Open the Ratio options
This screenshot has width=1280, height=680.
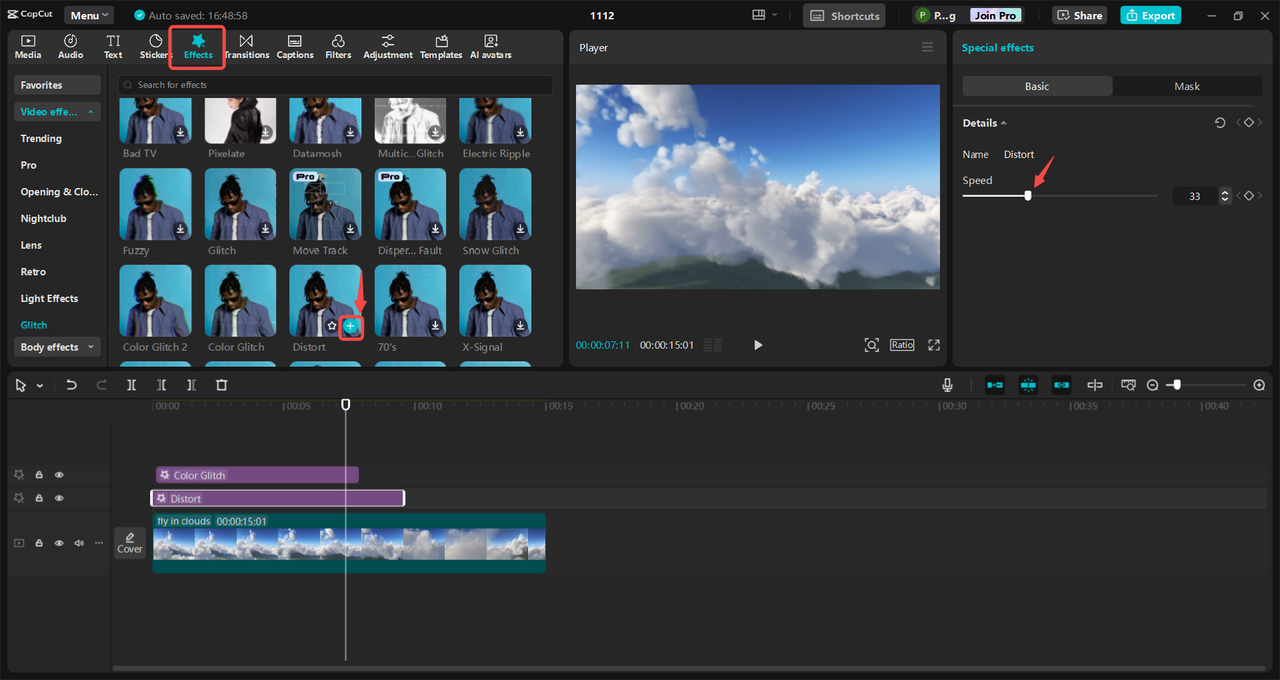[902, 344]
